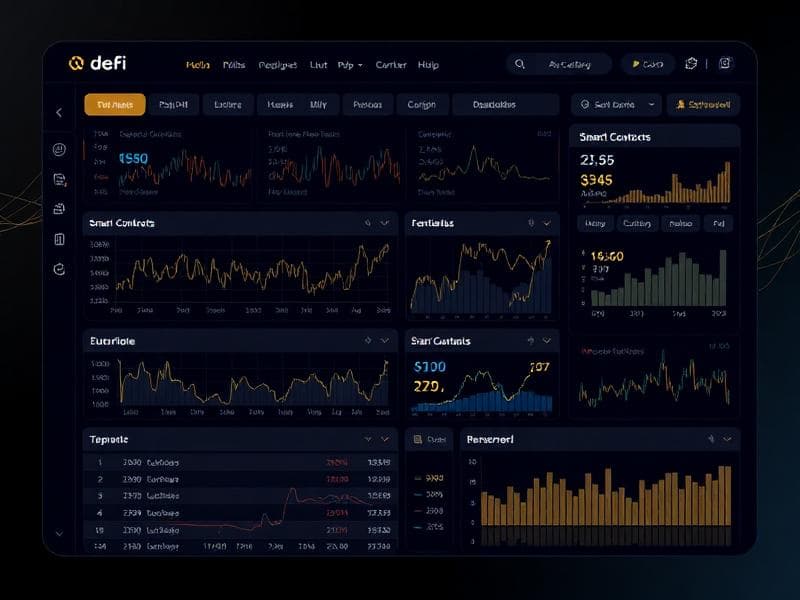Open the search magnifier icon in top bar
The height and width of the screenshot is (600, 800).
pos(521,63)
